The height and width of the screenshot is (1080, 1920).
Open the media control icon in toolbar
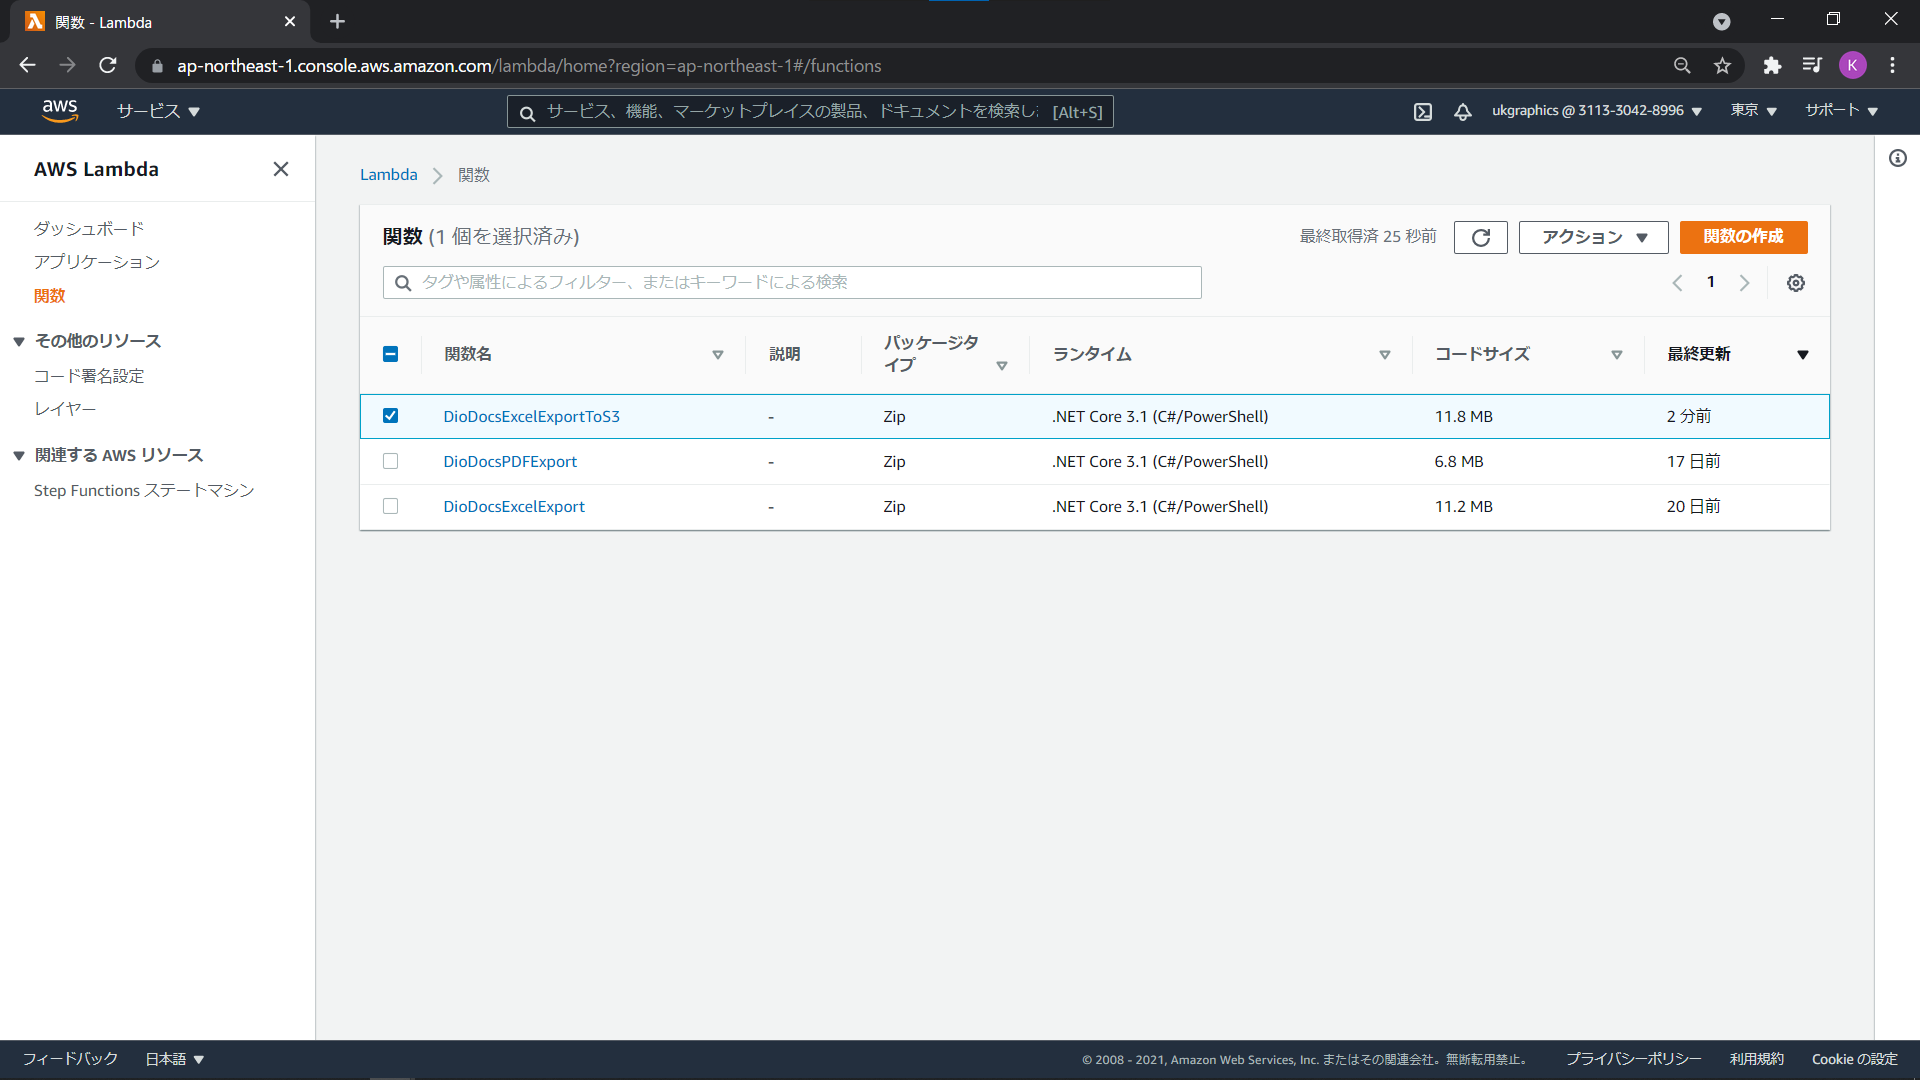tap(1812, 65)
